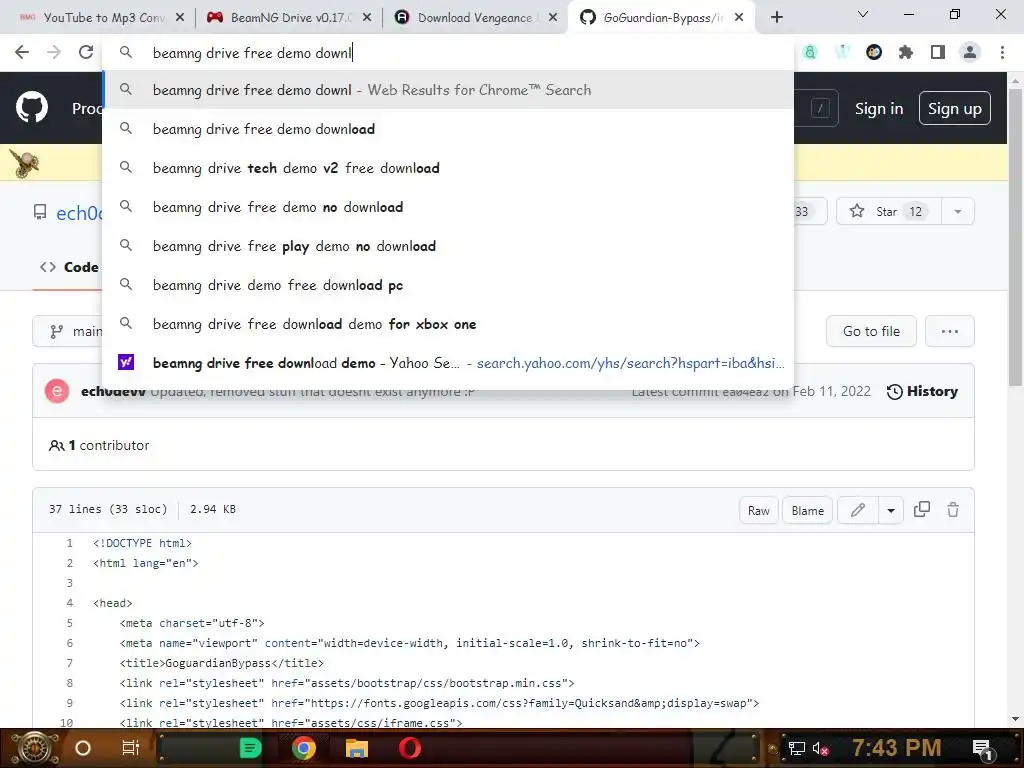
Task: Close the YouTube to Mp3 tab
Action: tap(180, 18)
